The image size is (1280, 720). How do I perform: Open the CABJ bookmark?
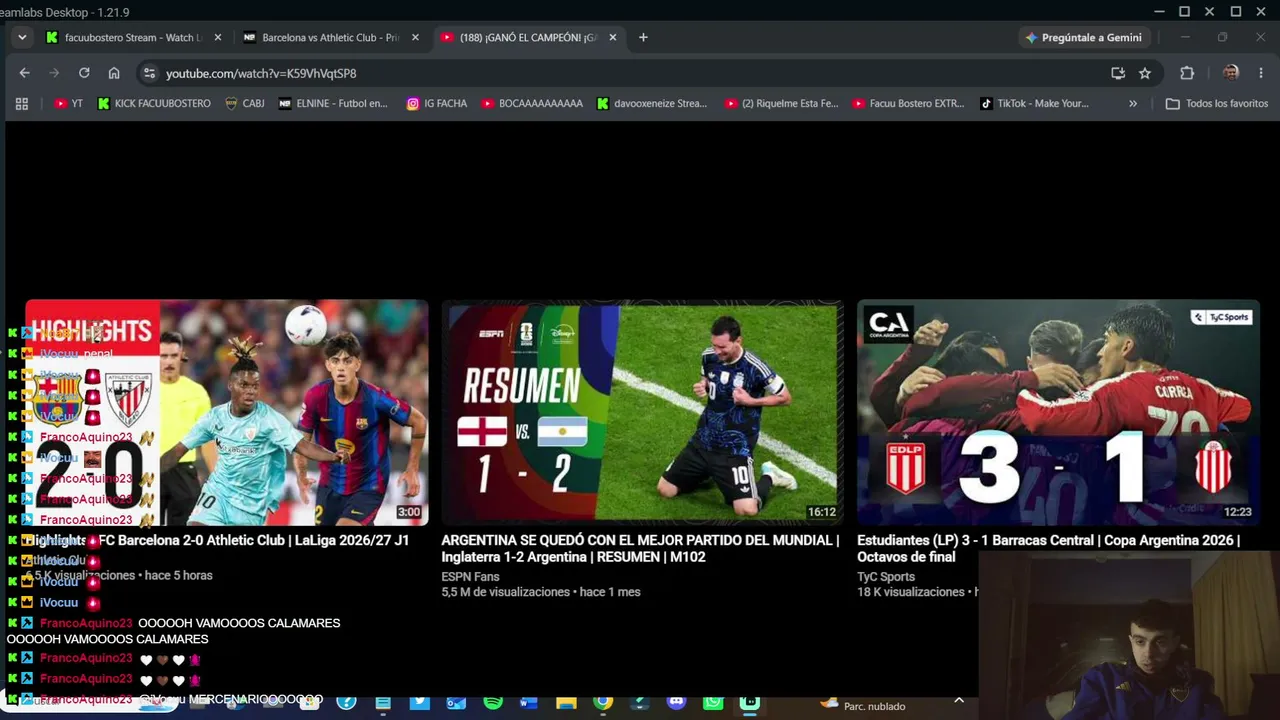(245, 103)
